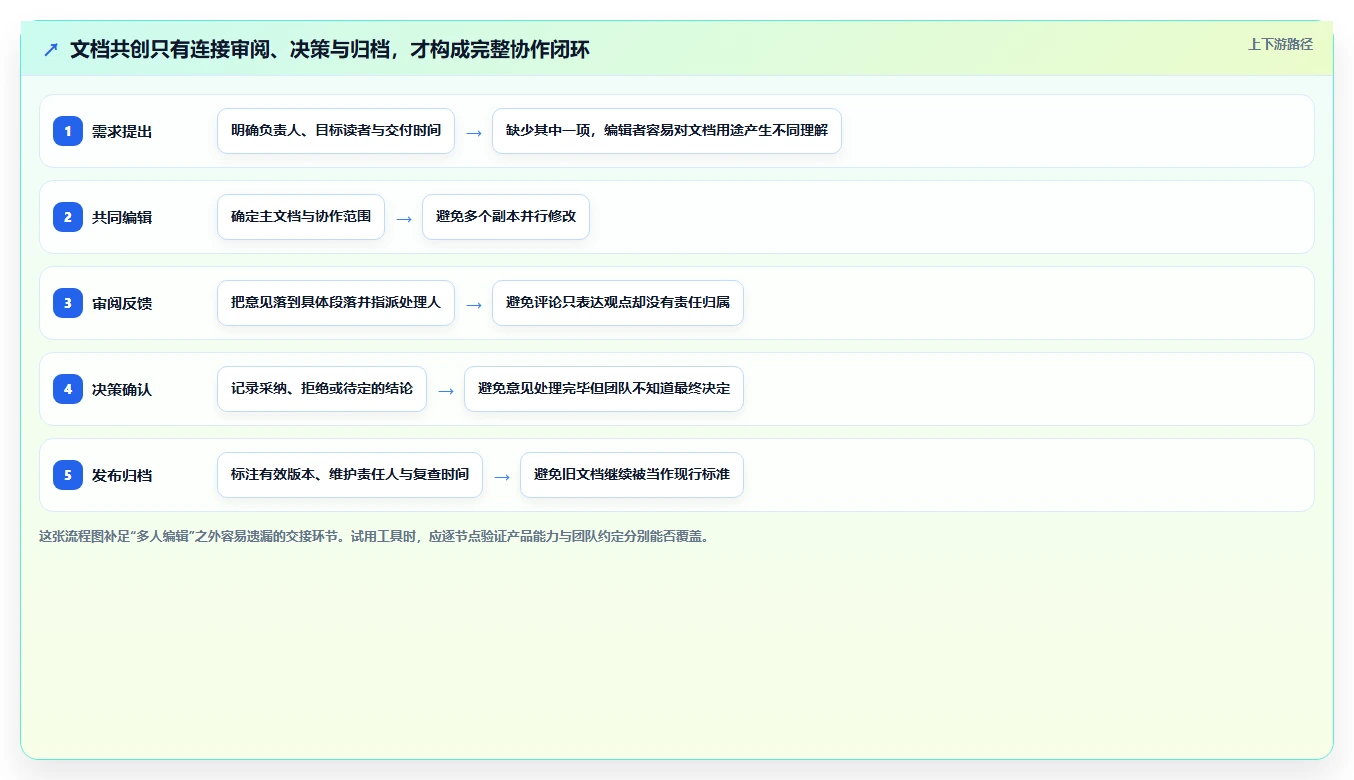This screenshot has height=780, width=1354.
Task: Select the 共同编辑 step label
Action: 122,217
